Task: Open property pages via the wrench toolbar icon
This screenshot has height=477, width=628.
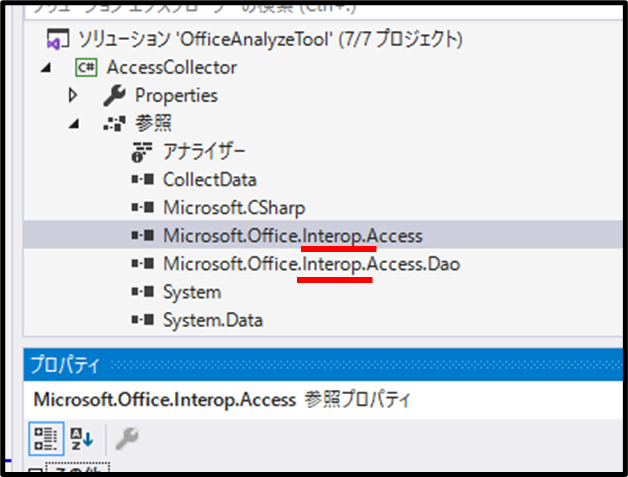Action: tap(127, 437)
